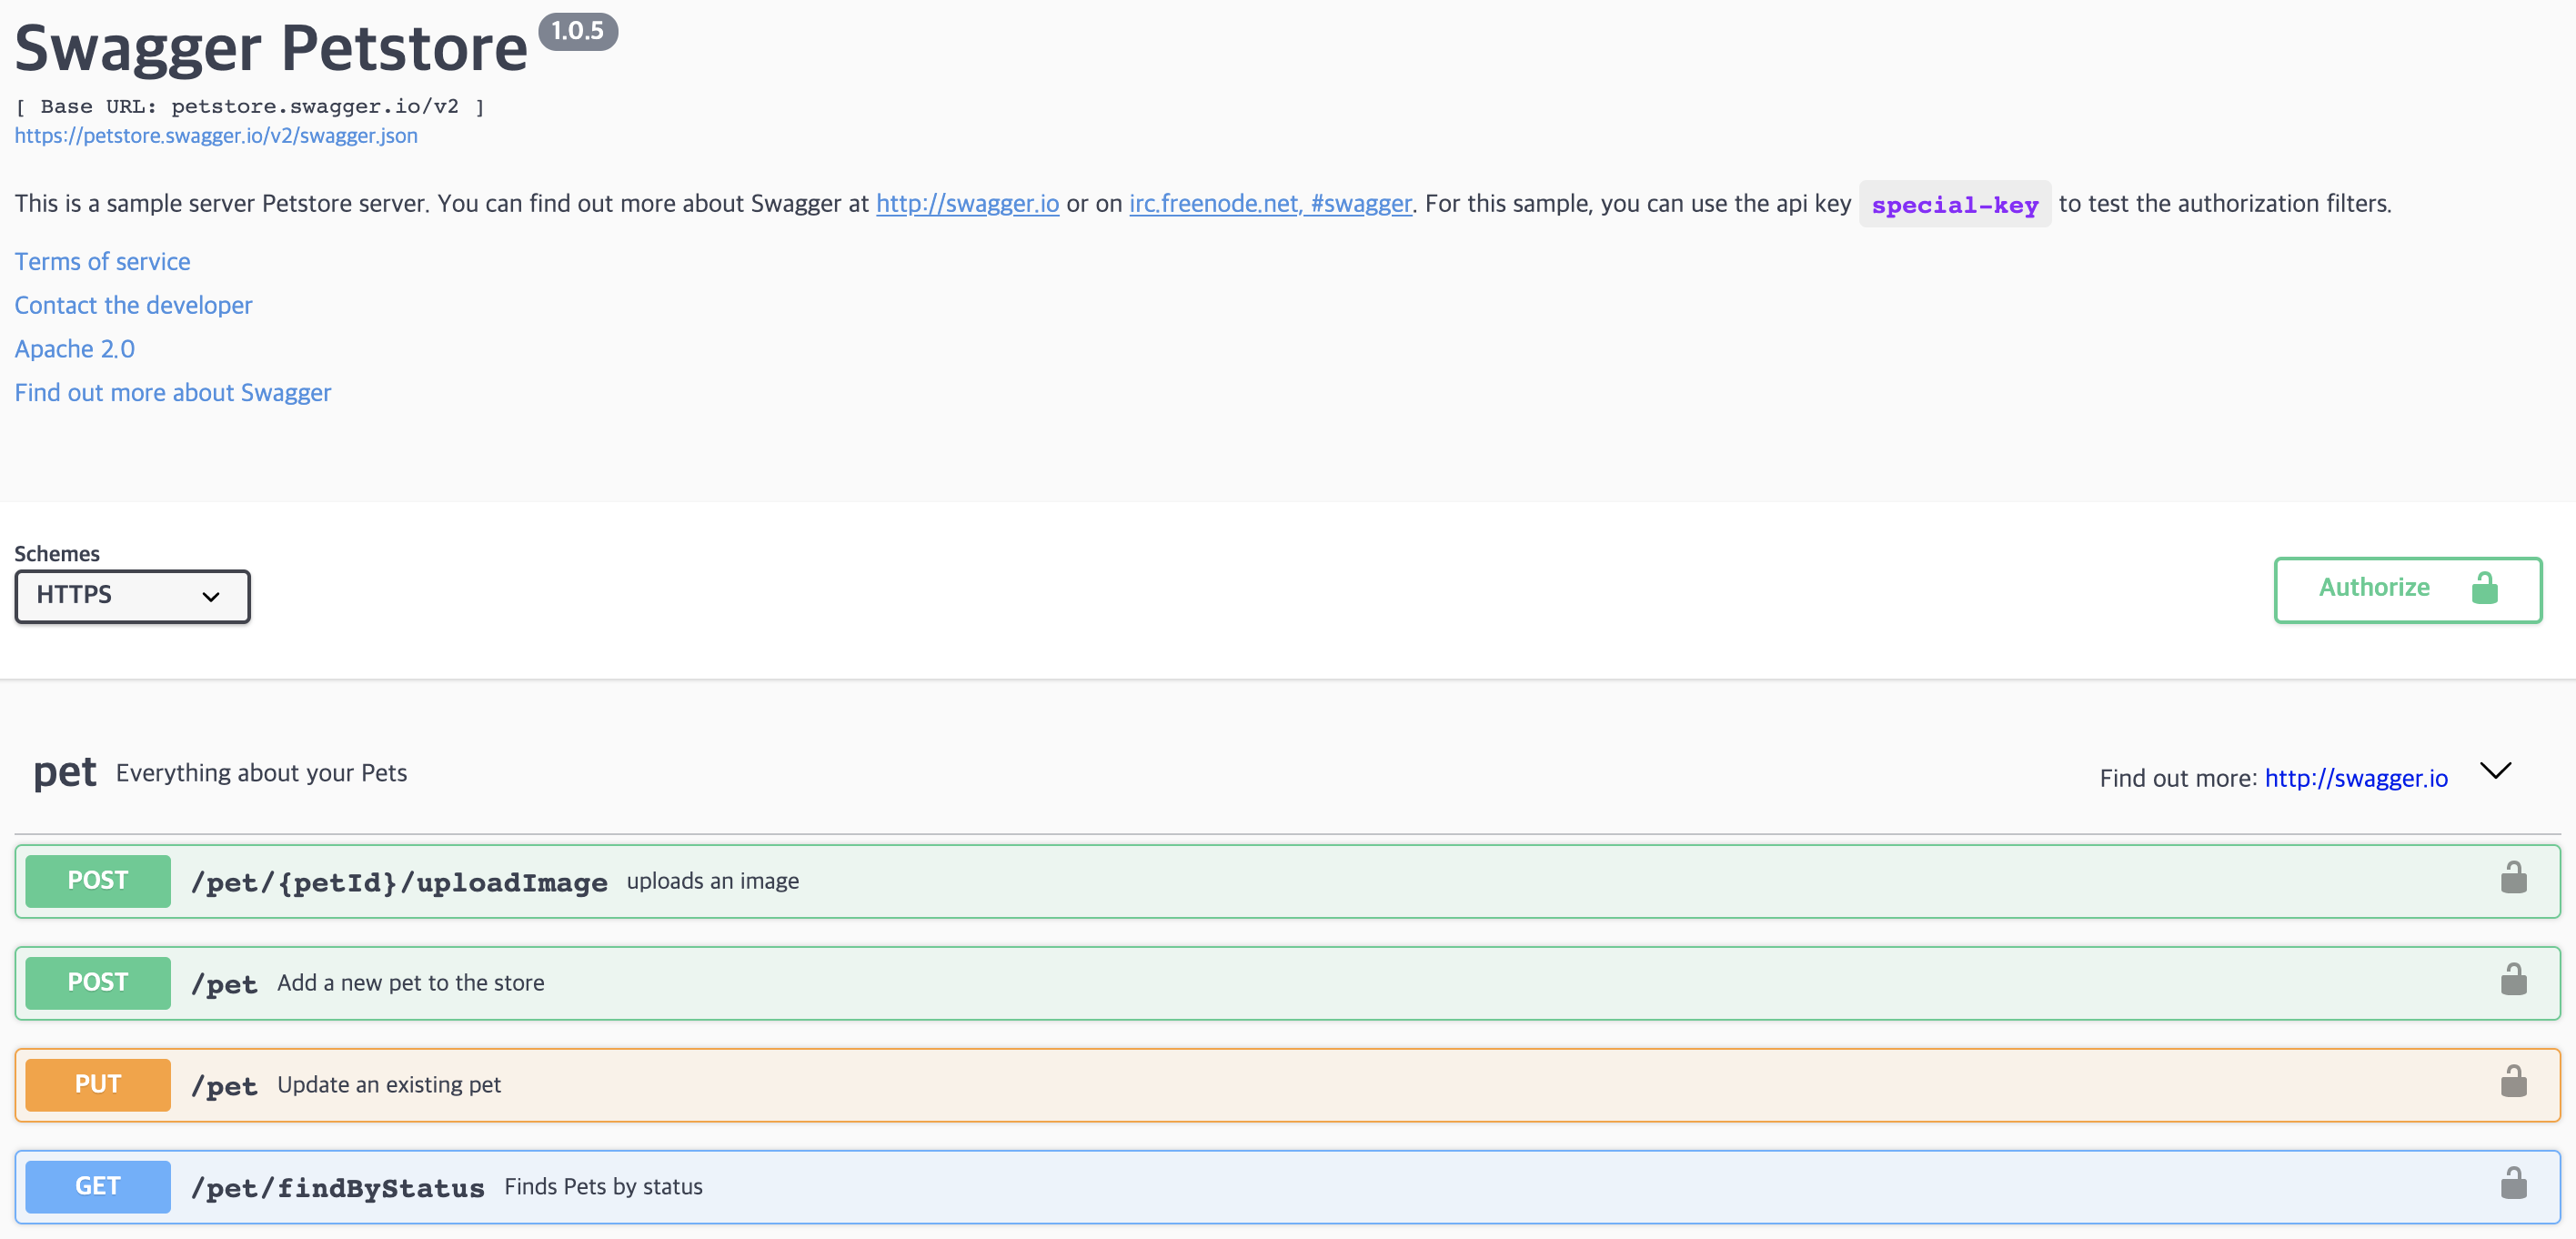Click the green lock icon inside Authorize button
Viewport: 2576px width, 1239px height.
[2484, 588]
